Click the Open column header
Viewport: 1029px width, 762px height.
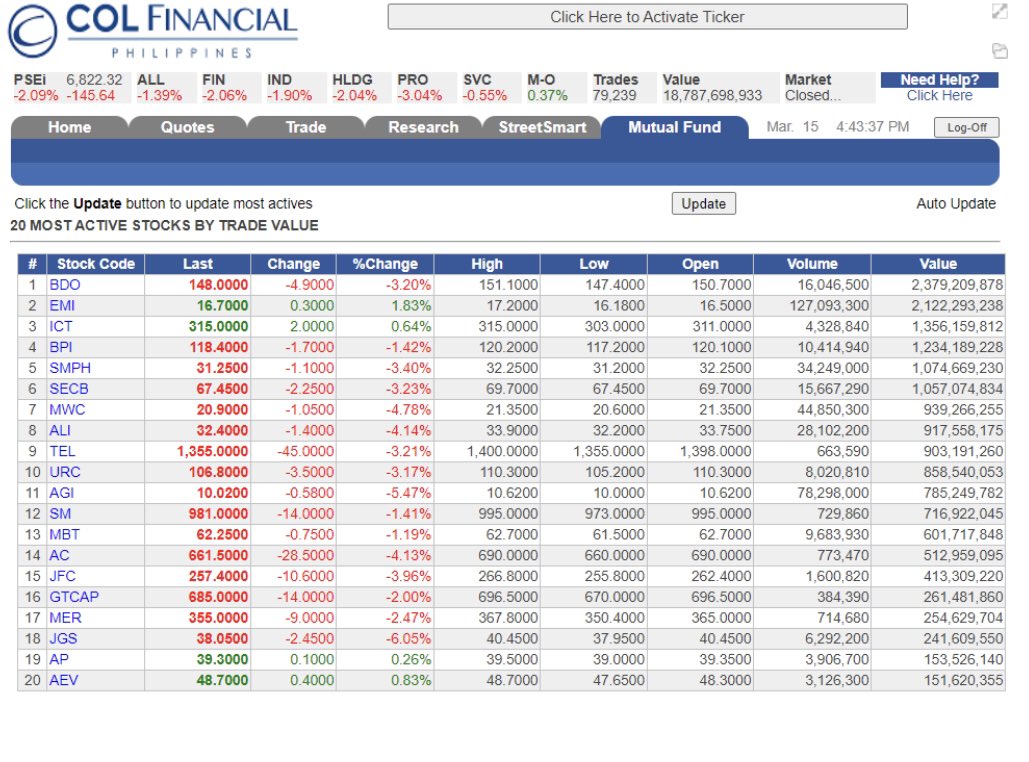(700, 264)
